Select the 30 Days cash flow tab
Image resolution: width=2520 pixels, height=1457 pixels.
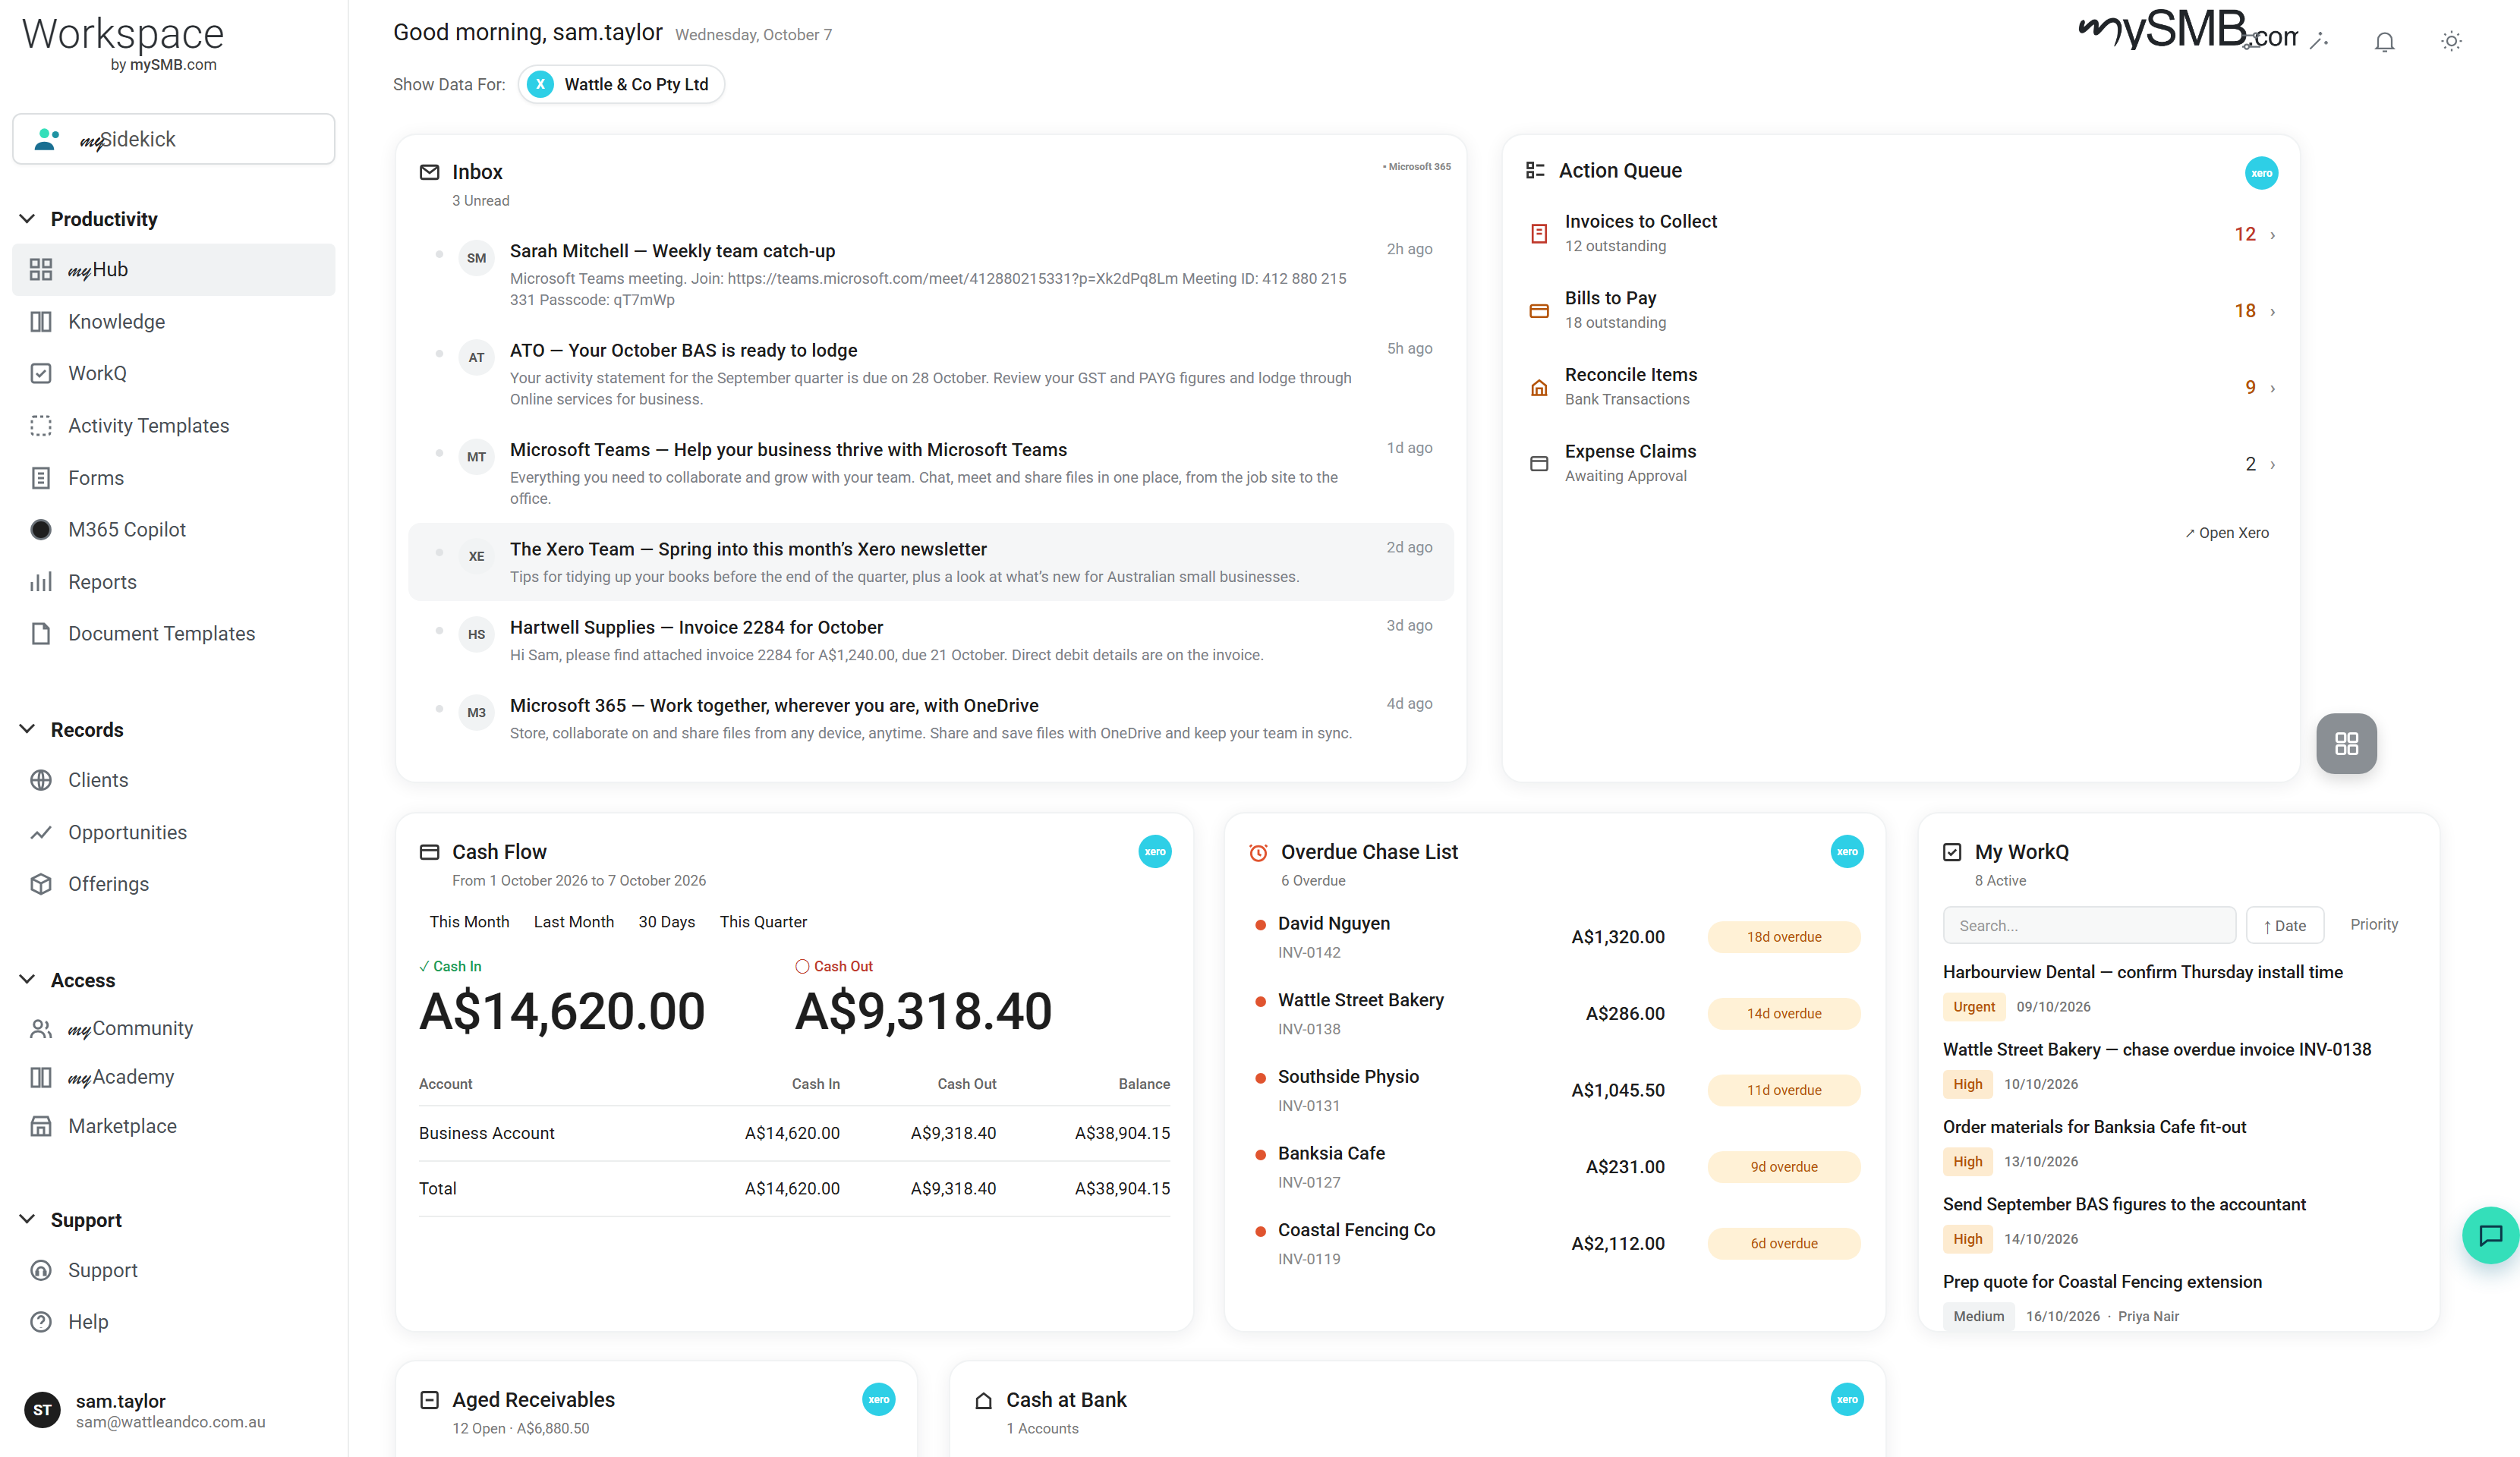pos(667,922)
